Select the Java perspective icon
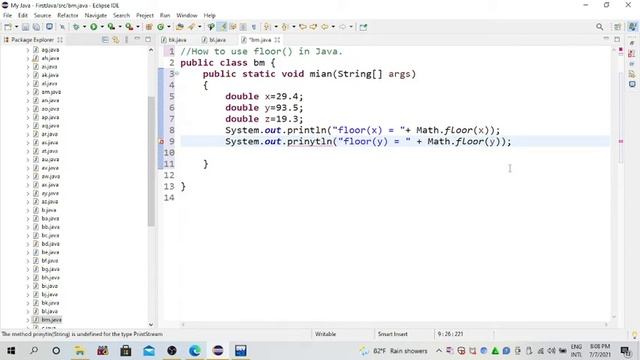This screenshot has width=640, height=360. tap(632, 27)
